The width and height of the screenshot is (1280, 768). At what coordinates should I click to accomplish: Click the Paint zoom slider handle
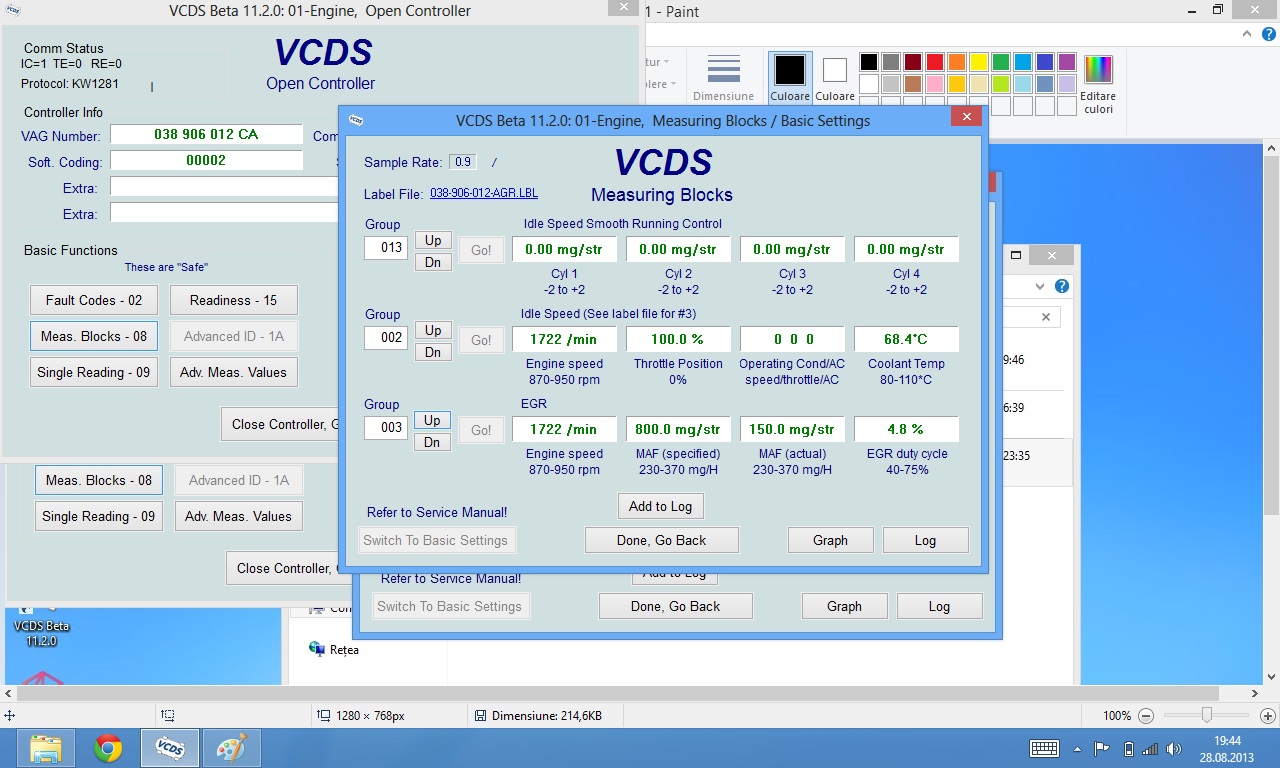[1207, 715]
